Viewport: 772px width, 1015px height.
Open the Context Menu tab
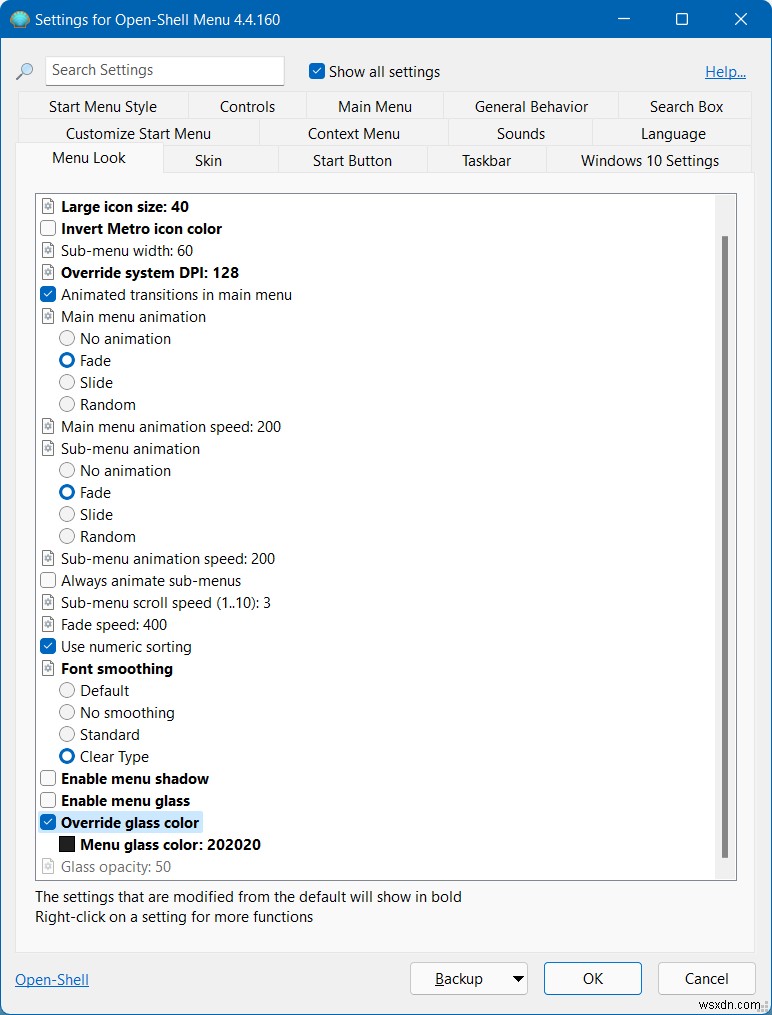tap(353, 133)
